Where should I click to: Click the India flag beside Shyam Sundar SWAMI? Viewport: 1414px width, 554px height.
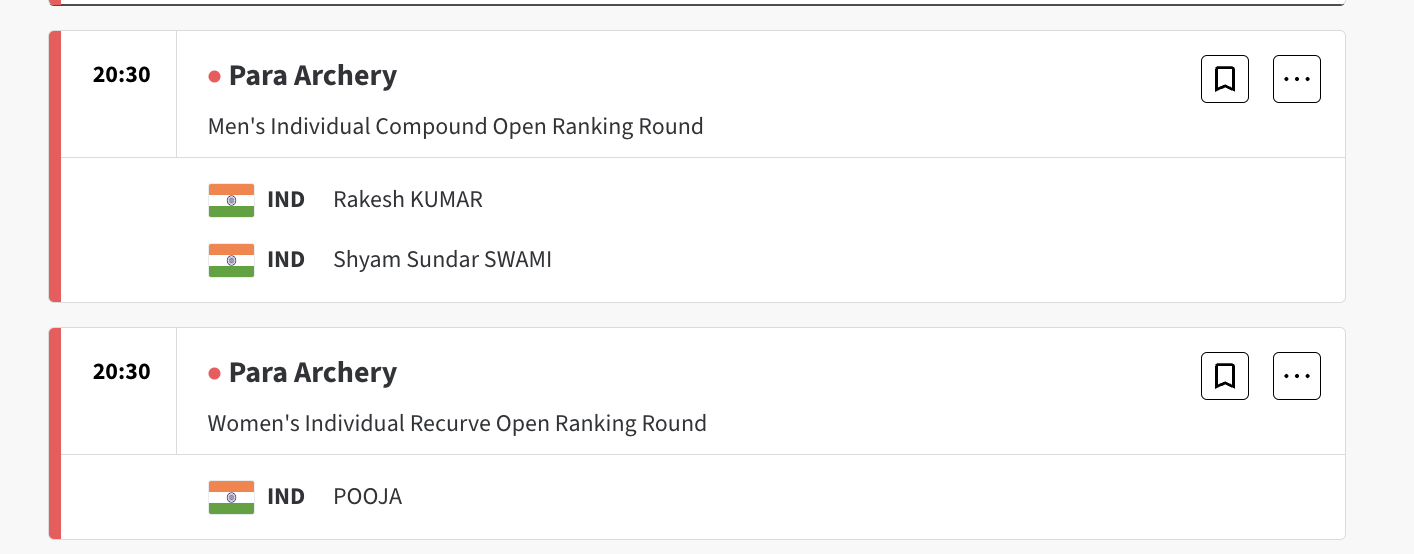[231, 260]
